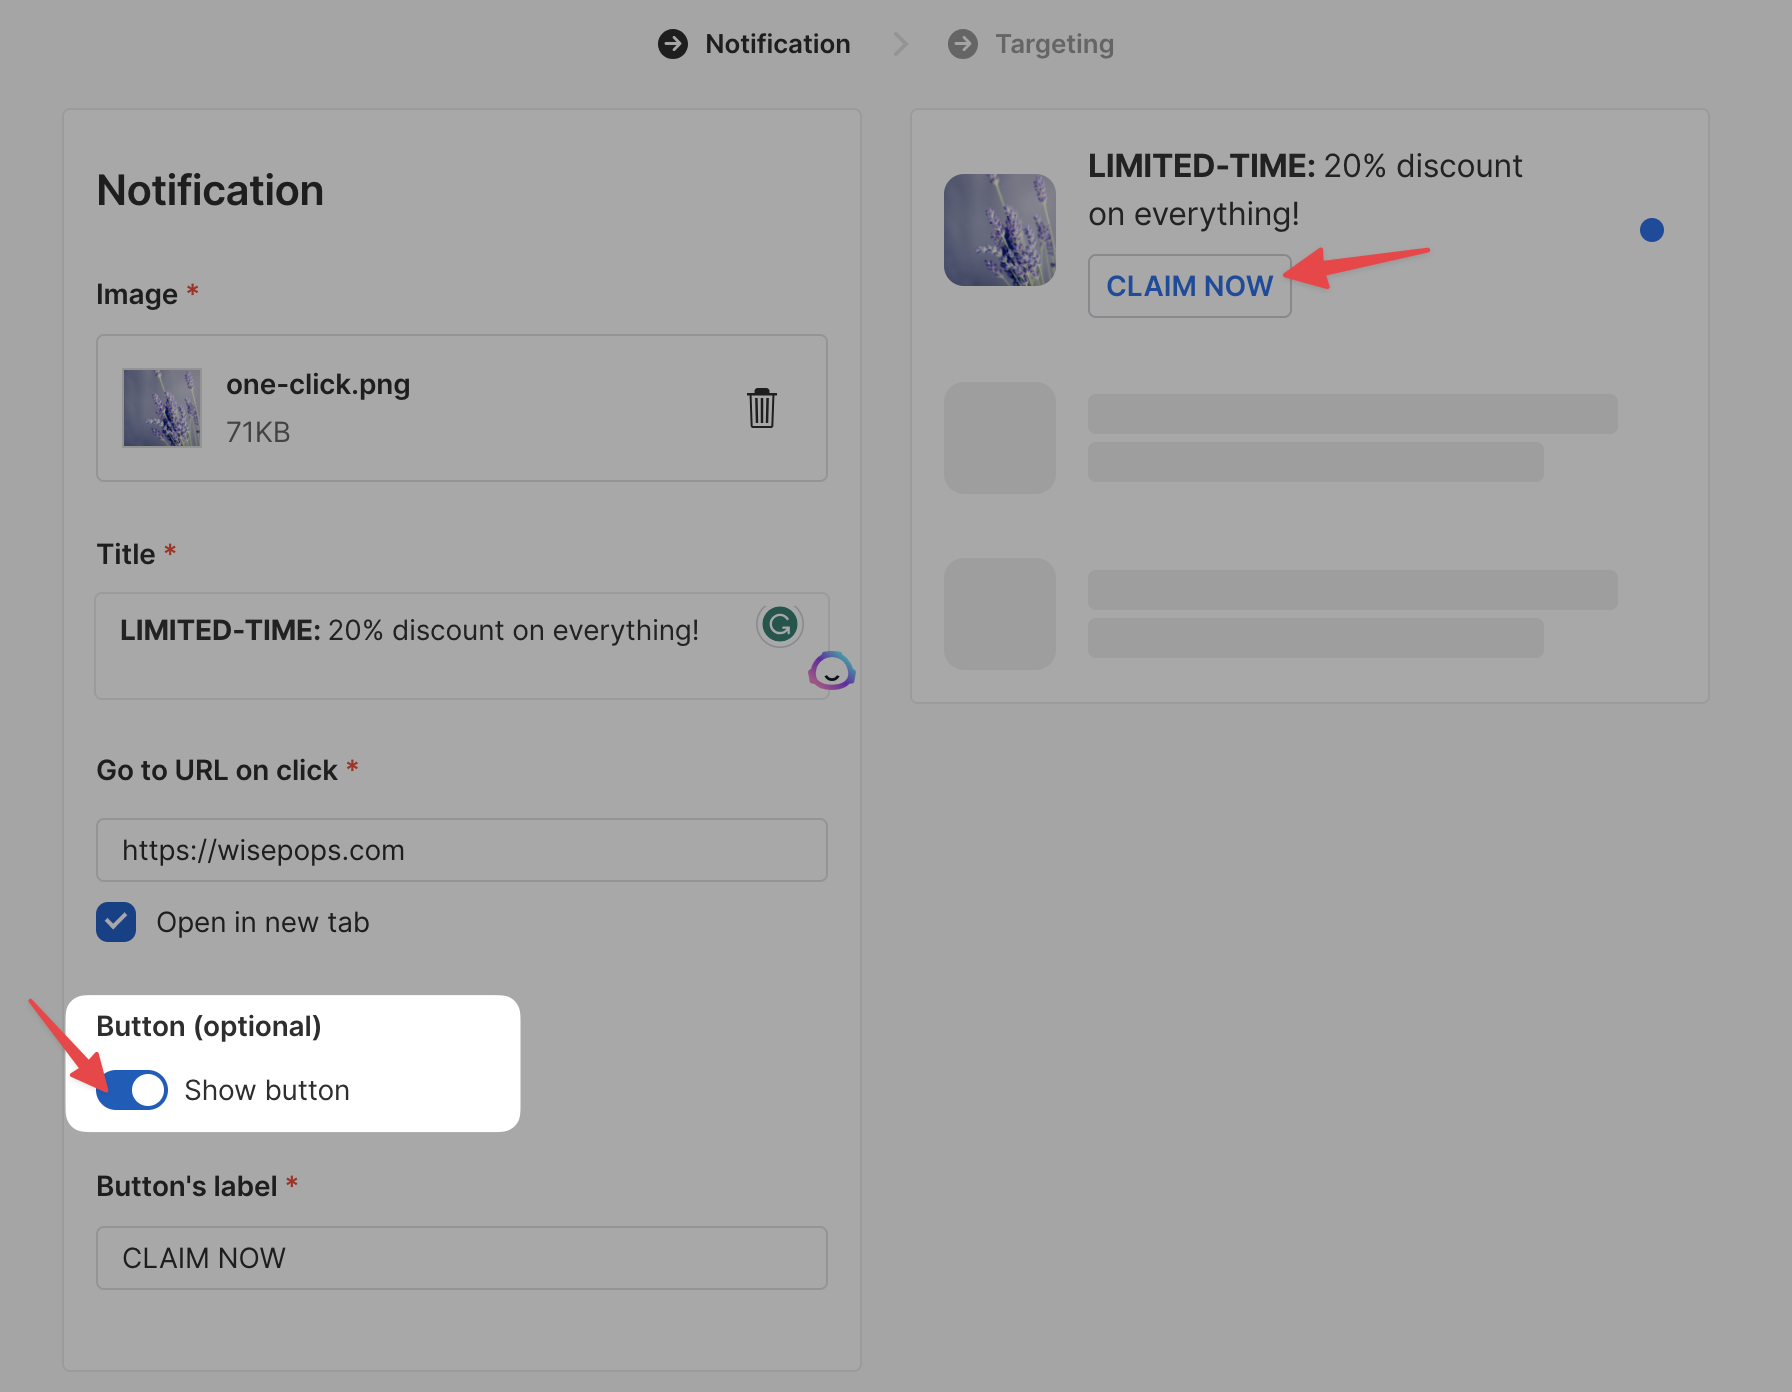Click the Targeting step arrow icon

[x=963, y=44]
